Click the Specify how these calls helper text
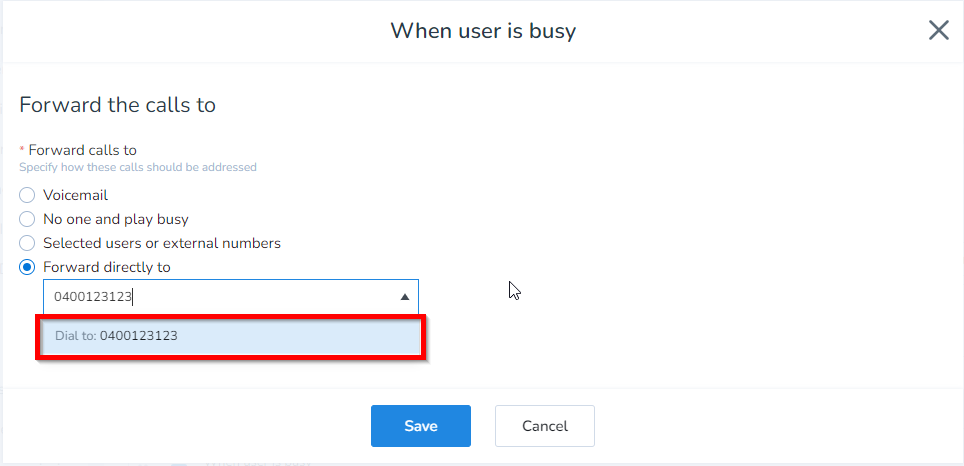Screen dimensions: 964x466 [137, 167]
